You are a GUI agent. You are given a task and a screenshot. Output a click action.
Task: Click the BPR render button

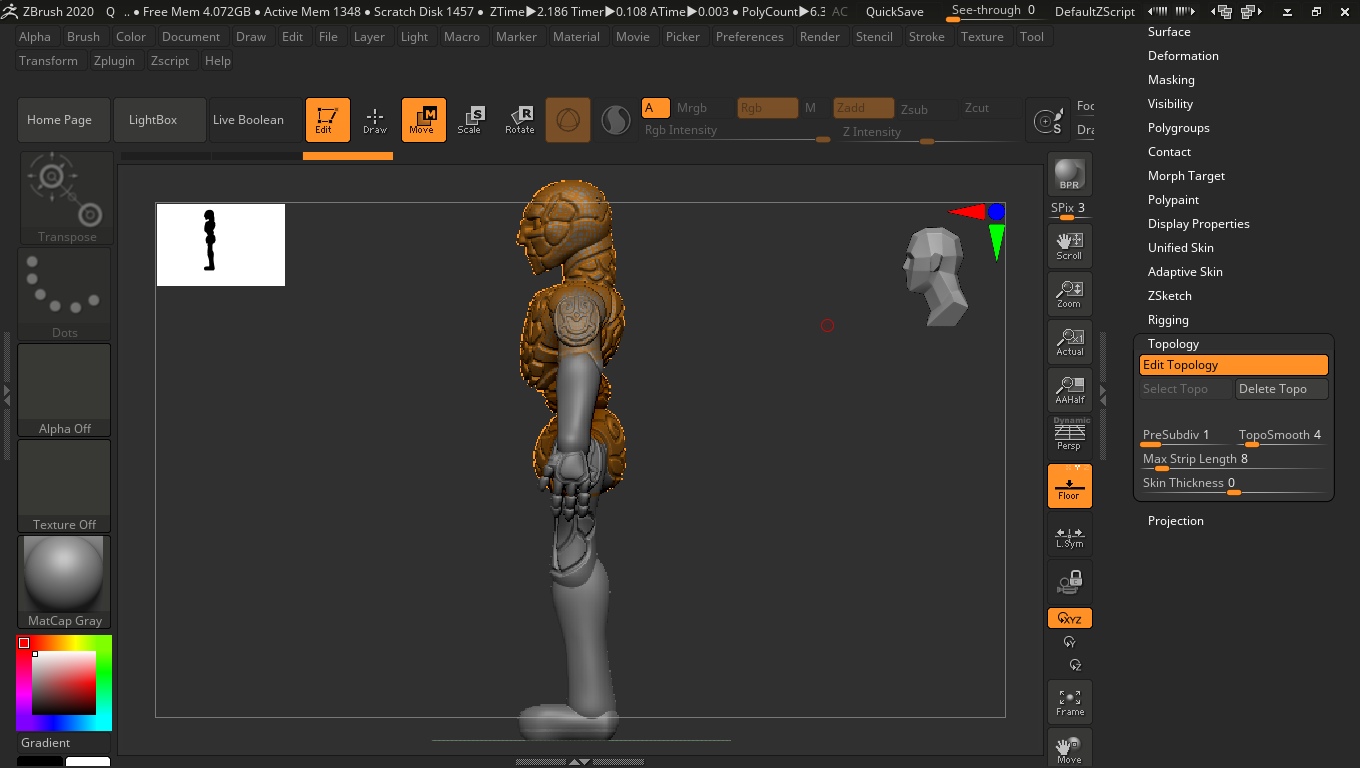coord(1069,174)
